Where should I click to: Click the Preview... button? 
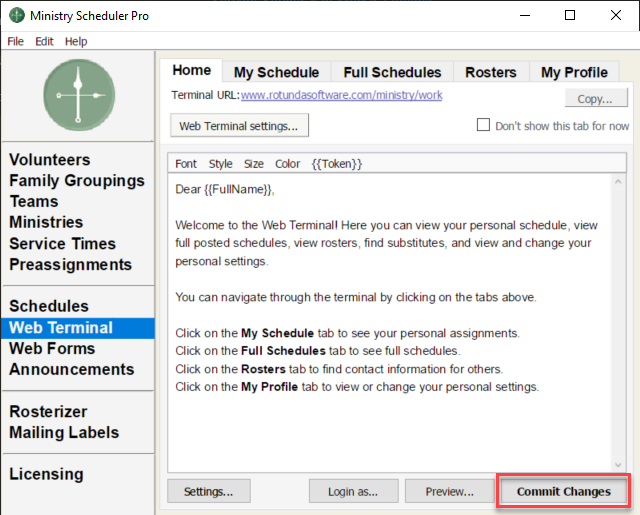449,491
